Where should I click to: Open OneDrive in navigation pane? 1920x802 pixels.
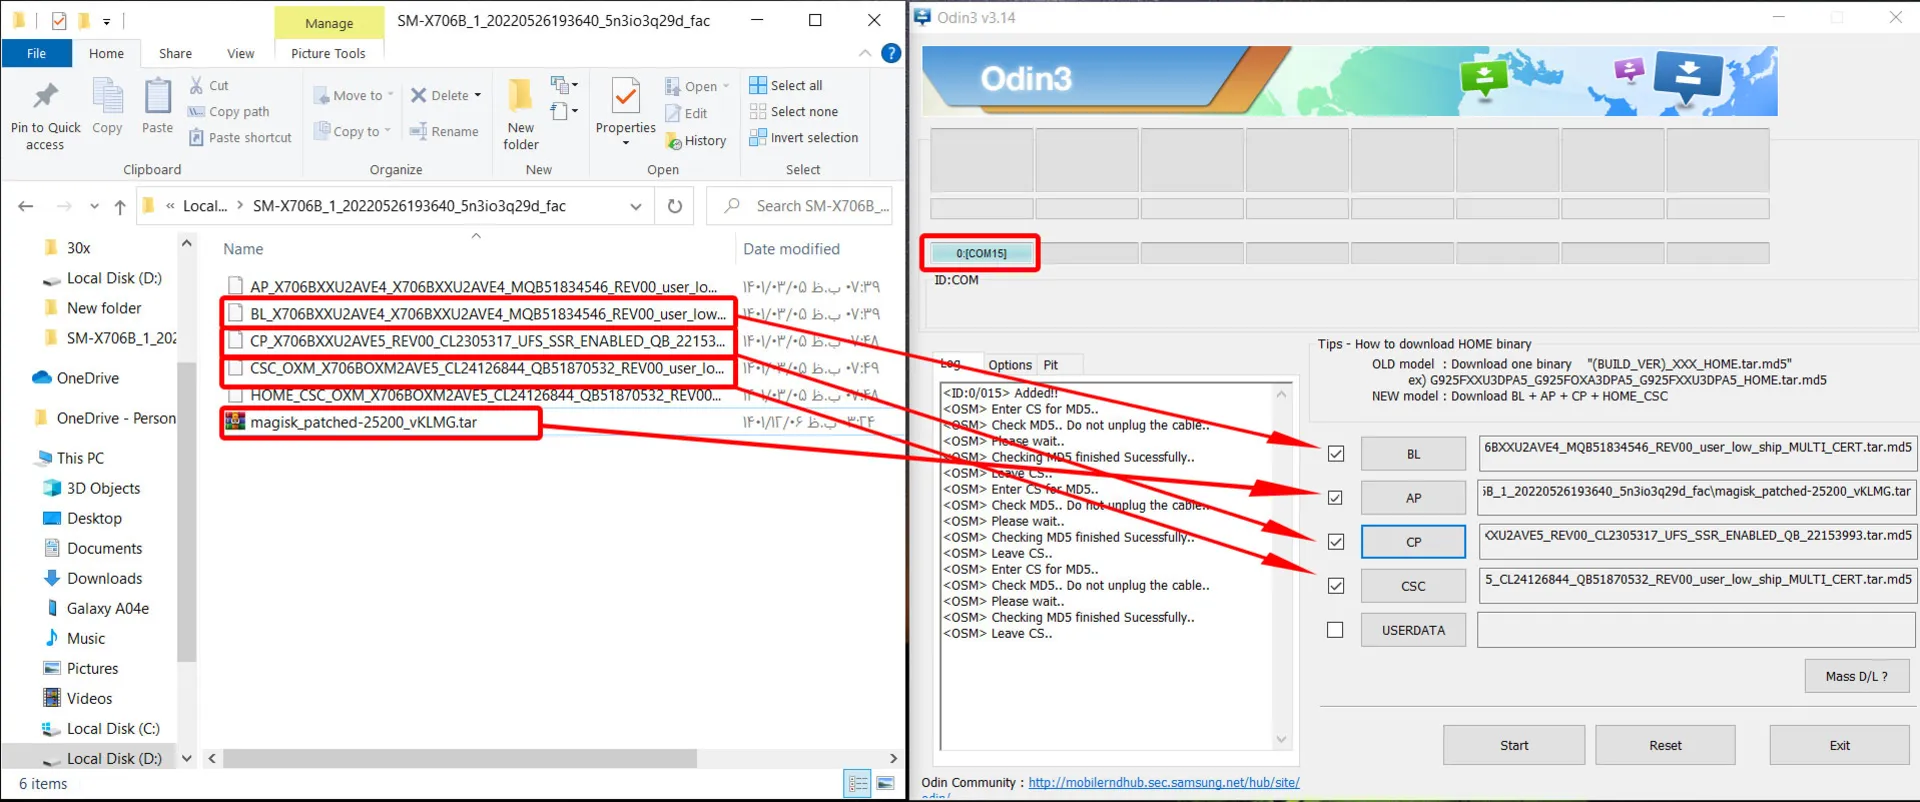click(x=76, y=378)
